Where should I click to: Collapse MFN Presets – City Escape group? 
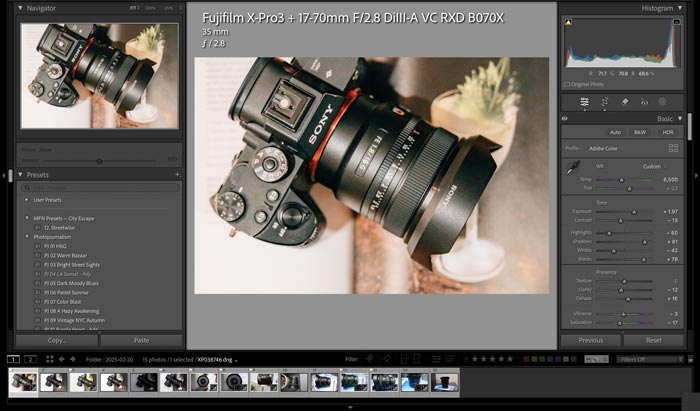point(27,218)
